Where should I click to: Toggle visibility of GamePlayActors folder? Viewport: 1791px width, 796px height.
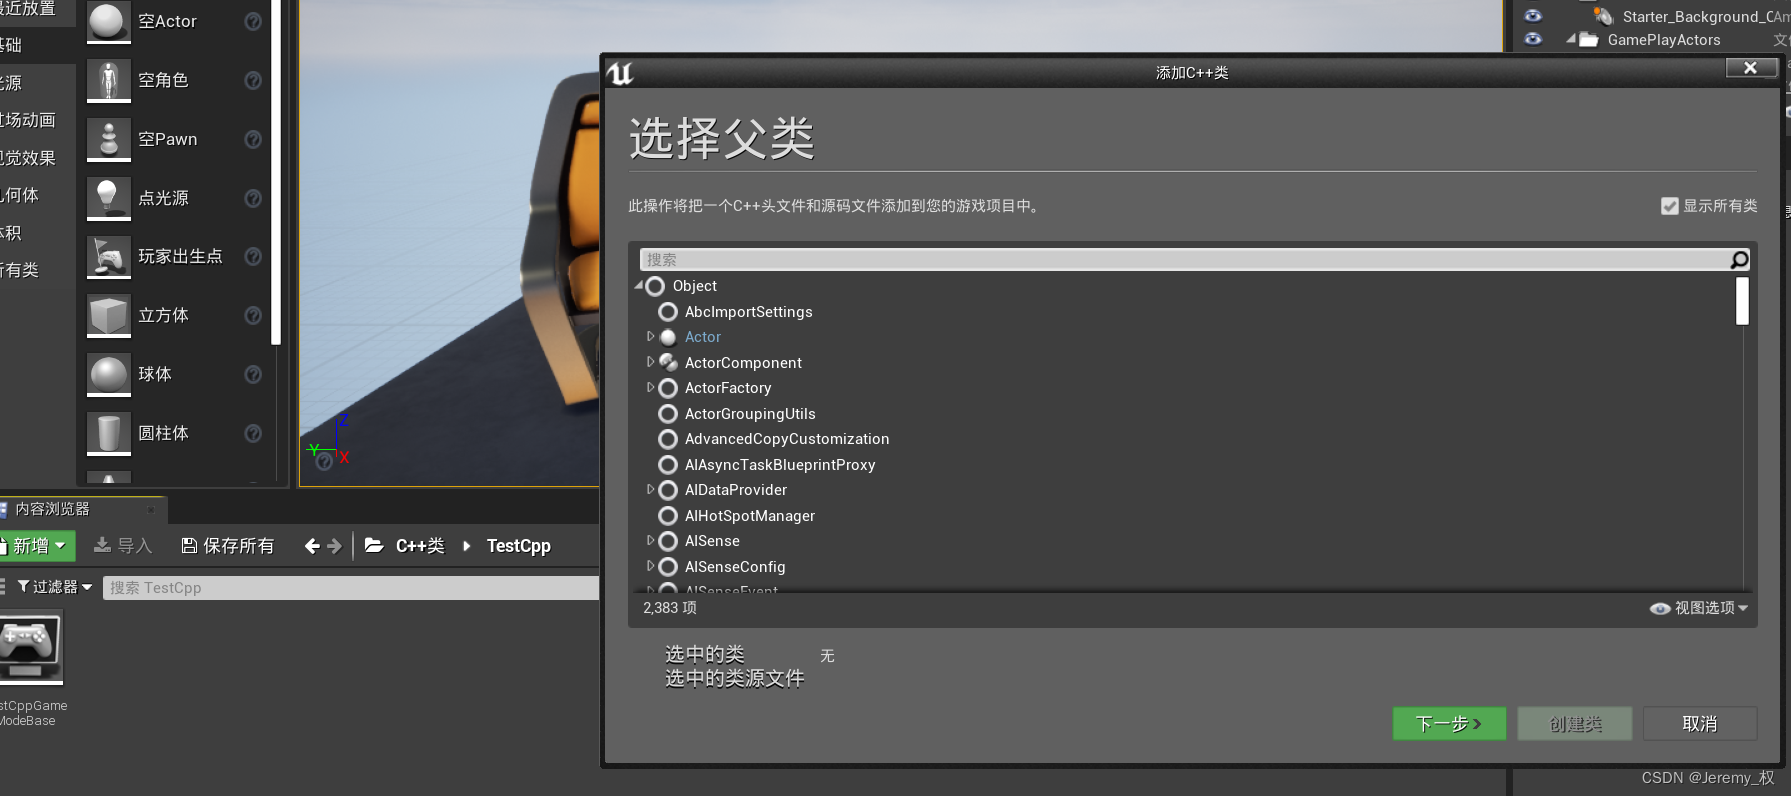1533,39
